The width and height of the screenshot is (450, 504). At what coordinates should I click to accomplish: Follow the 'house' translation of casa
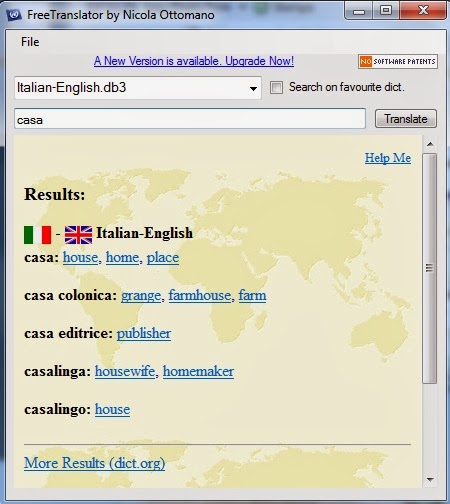click(x=80, y=257)
